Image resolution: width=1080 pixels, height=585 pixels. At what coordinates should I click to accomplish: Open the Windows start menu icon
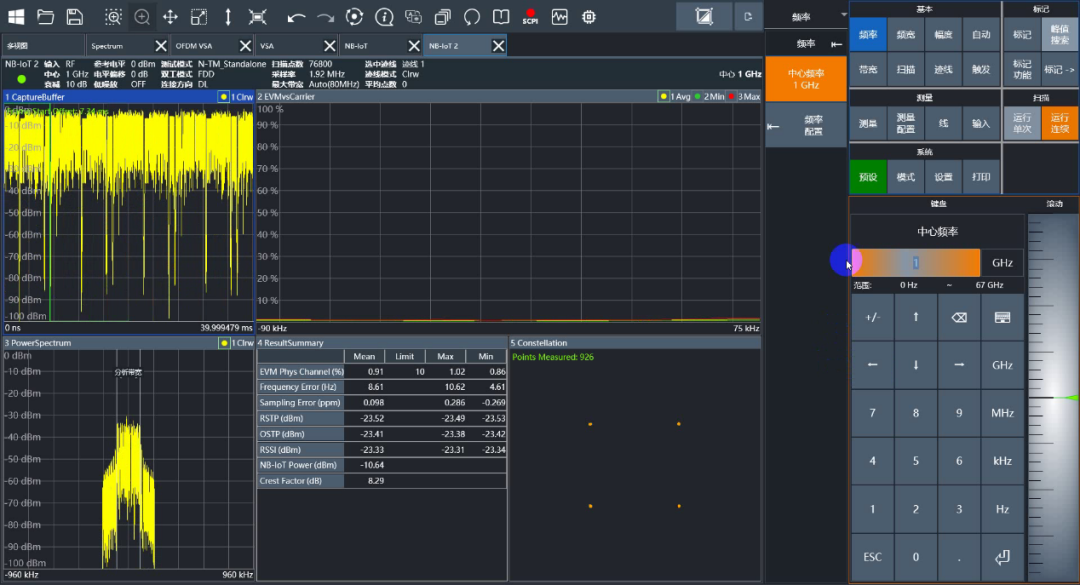(x=16, y=17)
